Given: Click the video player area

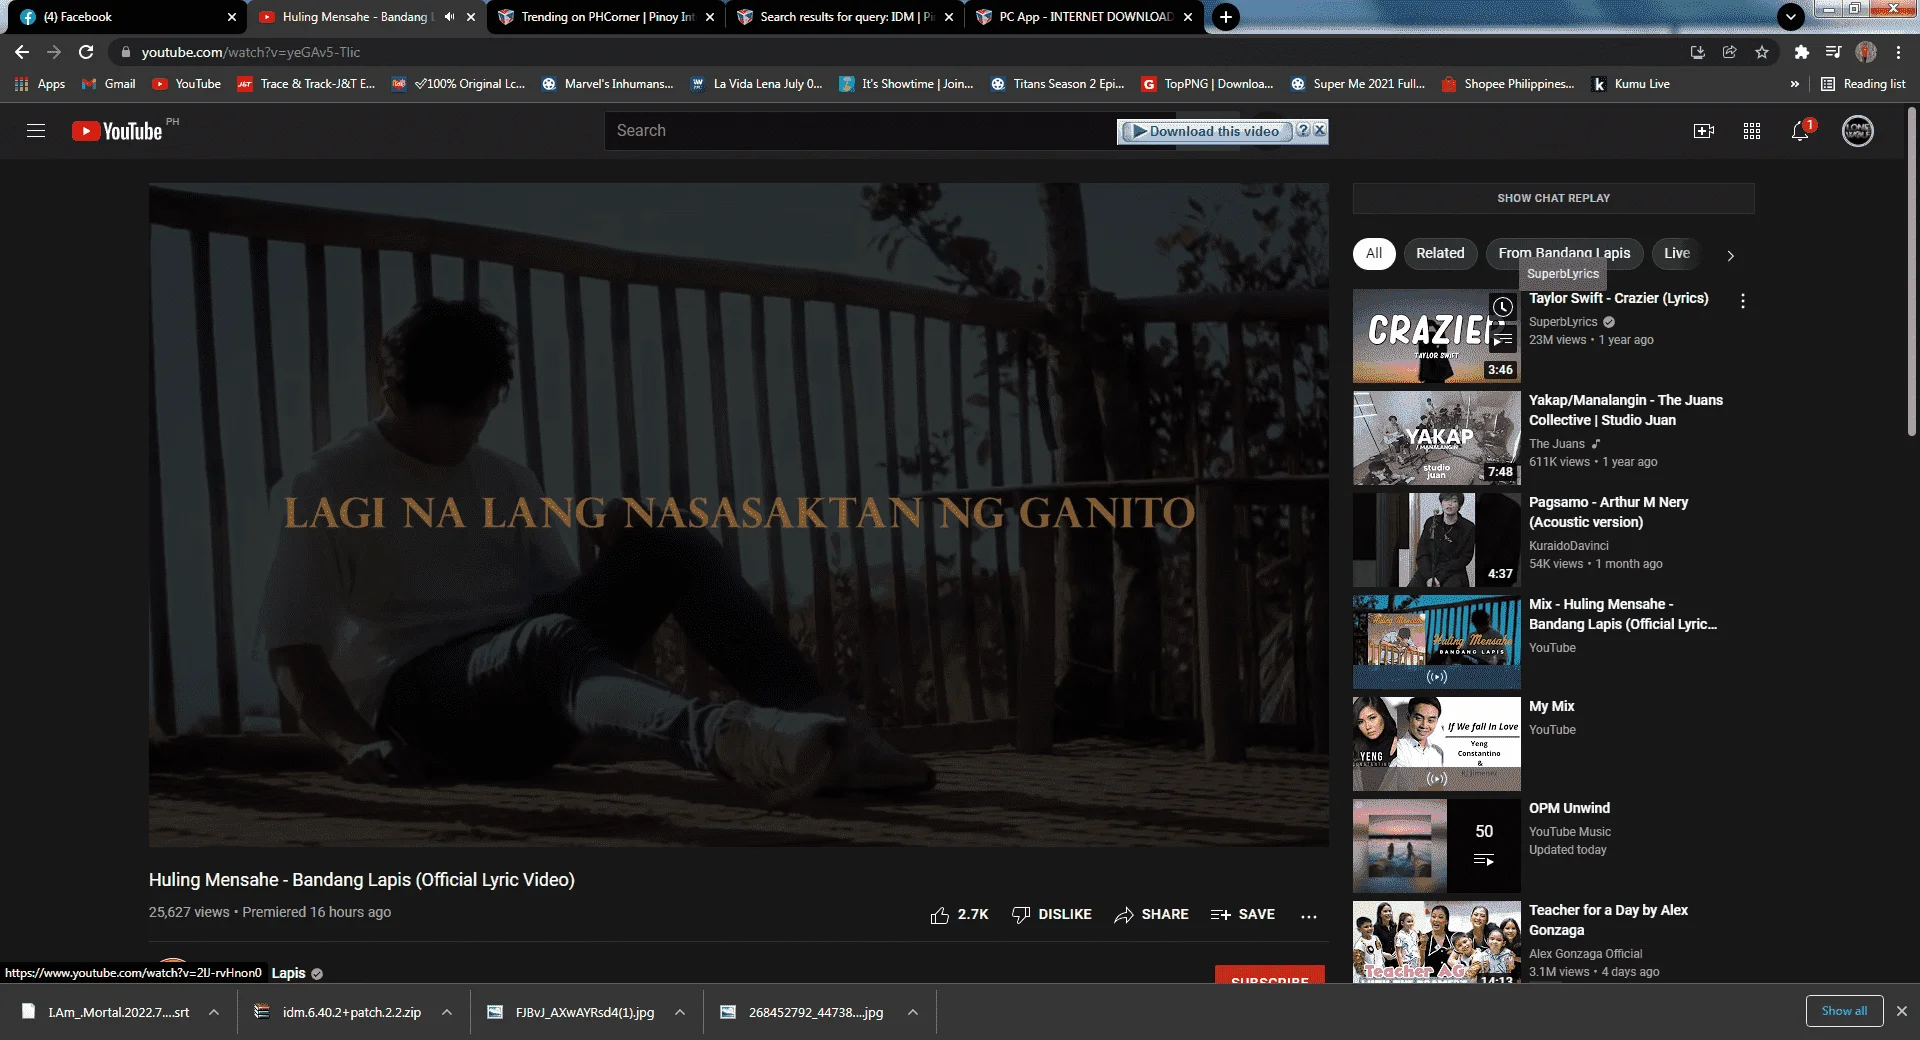Looking at the screenshot, I should [739, 515].
